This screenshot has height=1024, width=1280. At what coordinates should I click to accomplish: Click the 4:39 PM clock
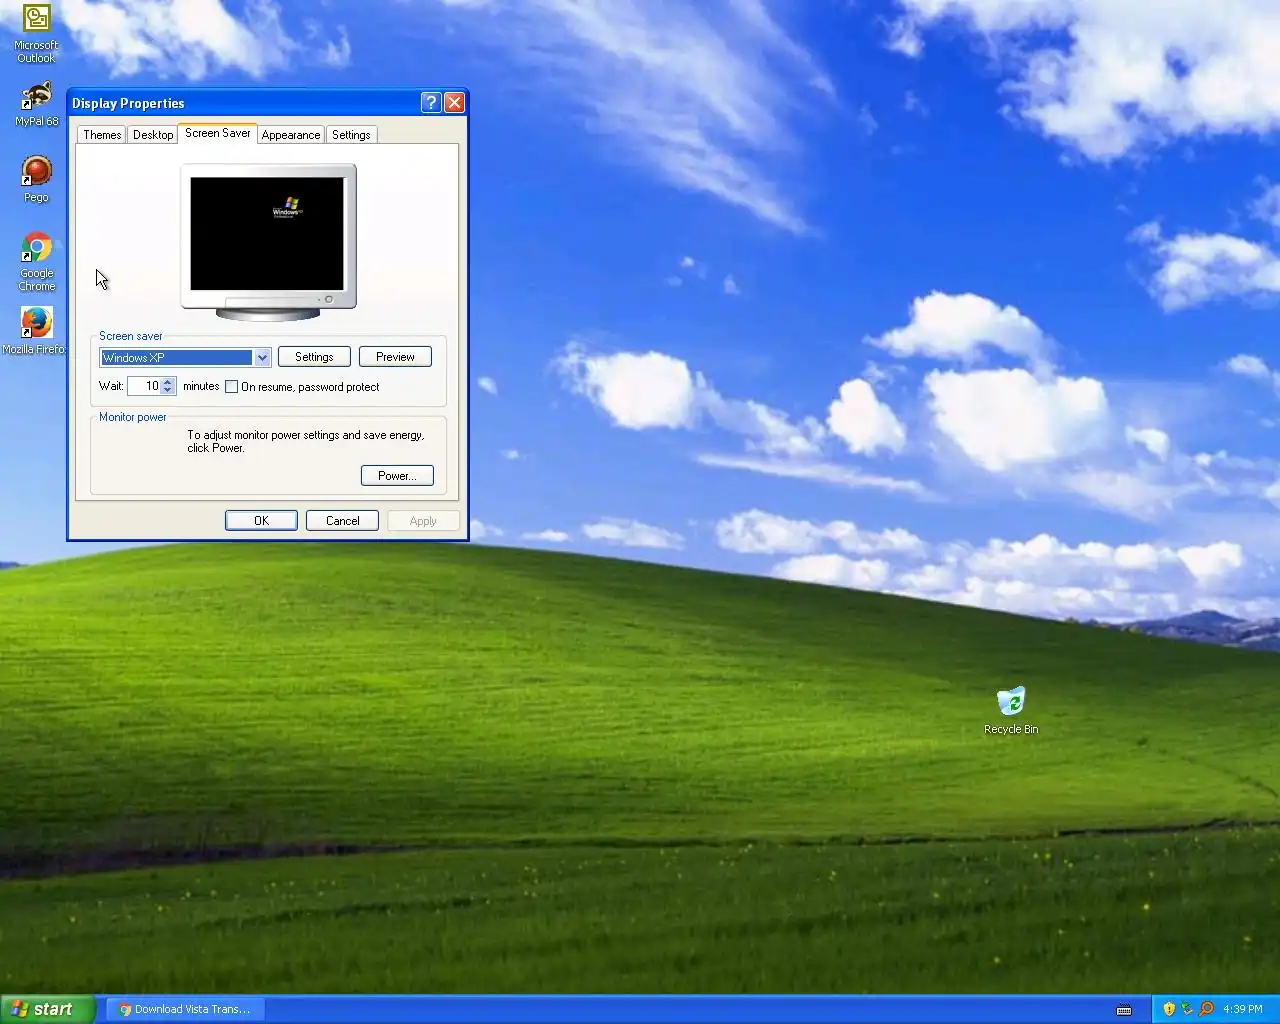[1243, 1009]
